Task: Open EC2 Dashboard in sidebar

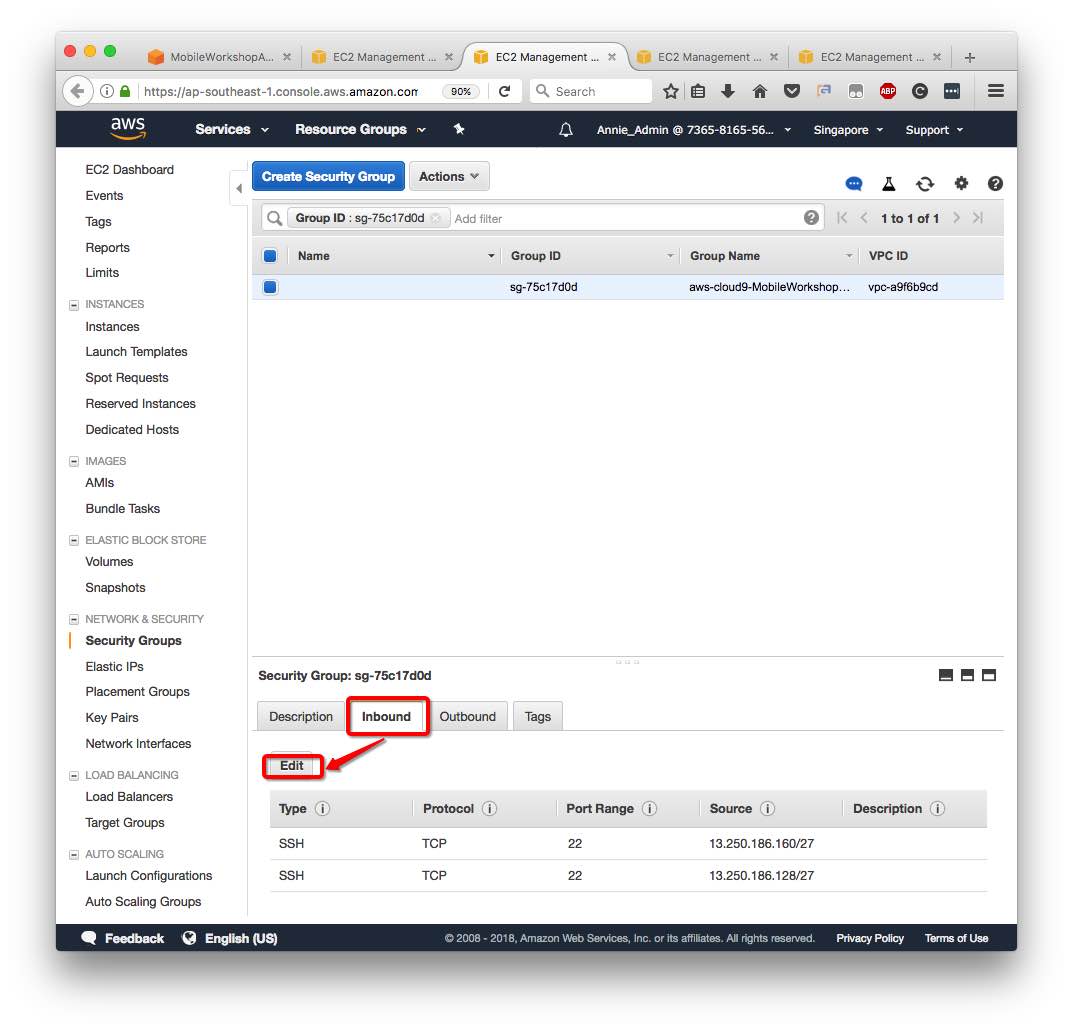Action: tap(129, 170)
